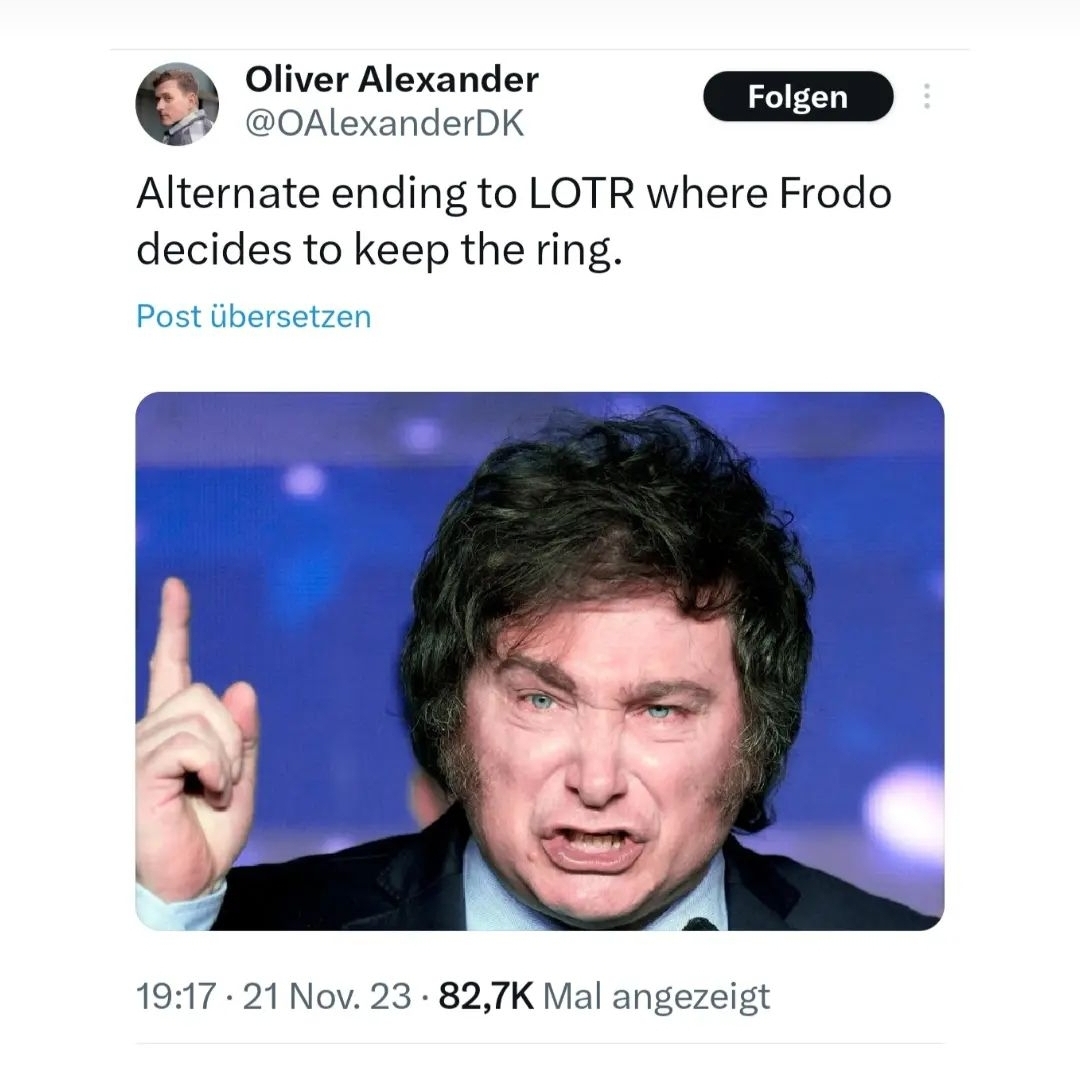Image resolution: width=1080 pixels, height=1080 pixels.
Task: Click the Post übersetzen link
Action: click(253, 316)
